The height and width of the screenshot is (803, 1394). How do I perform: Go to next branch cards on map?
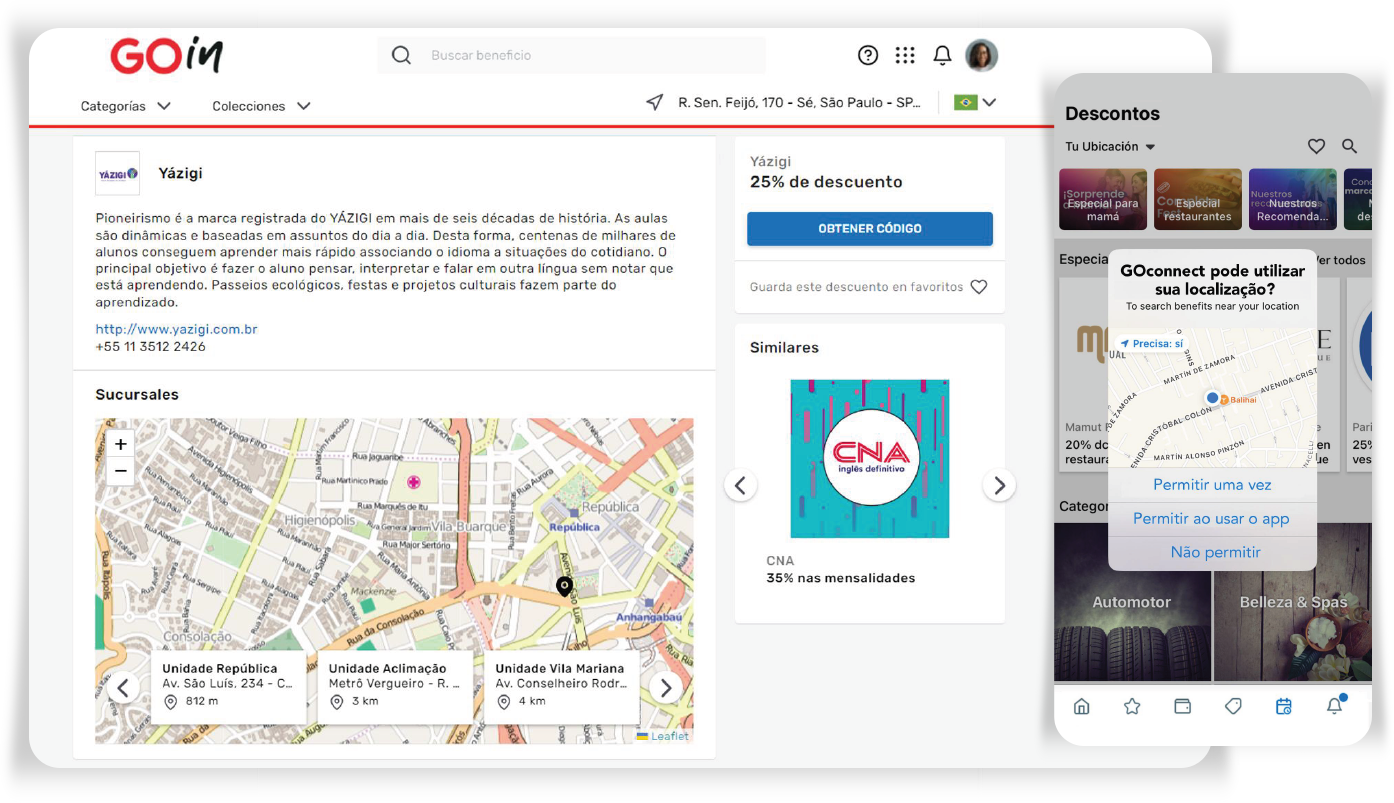[x=665, y=688]
